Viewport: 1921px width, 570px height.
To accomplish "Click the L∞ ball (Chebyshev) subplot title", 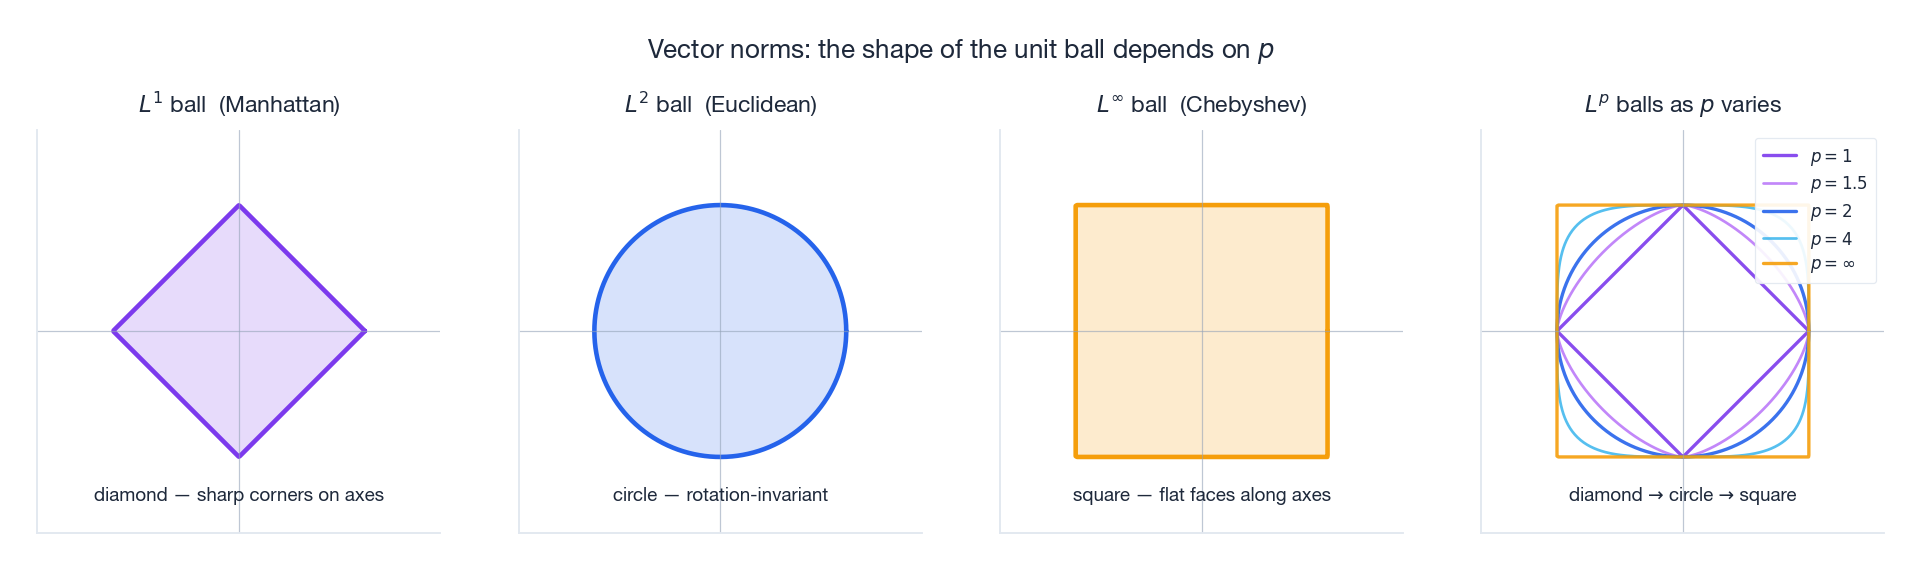I will (x=1202, y=103).
